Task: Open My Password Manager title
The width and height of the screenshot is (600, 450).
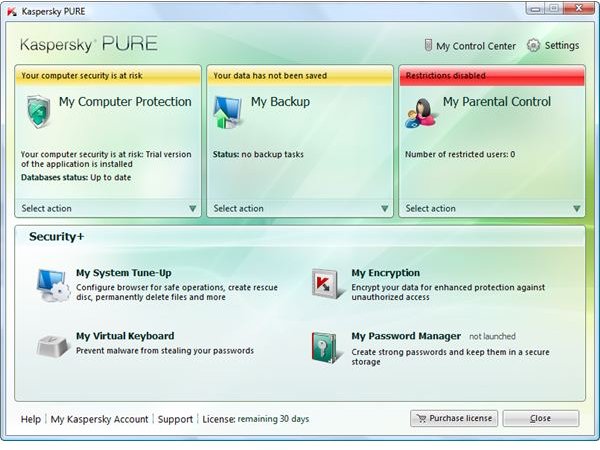Action: [x=406, y=336]
